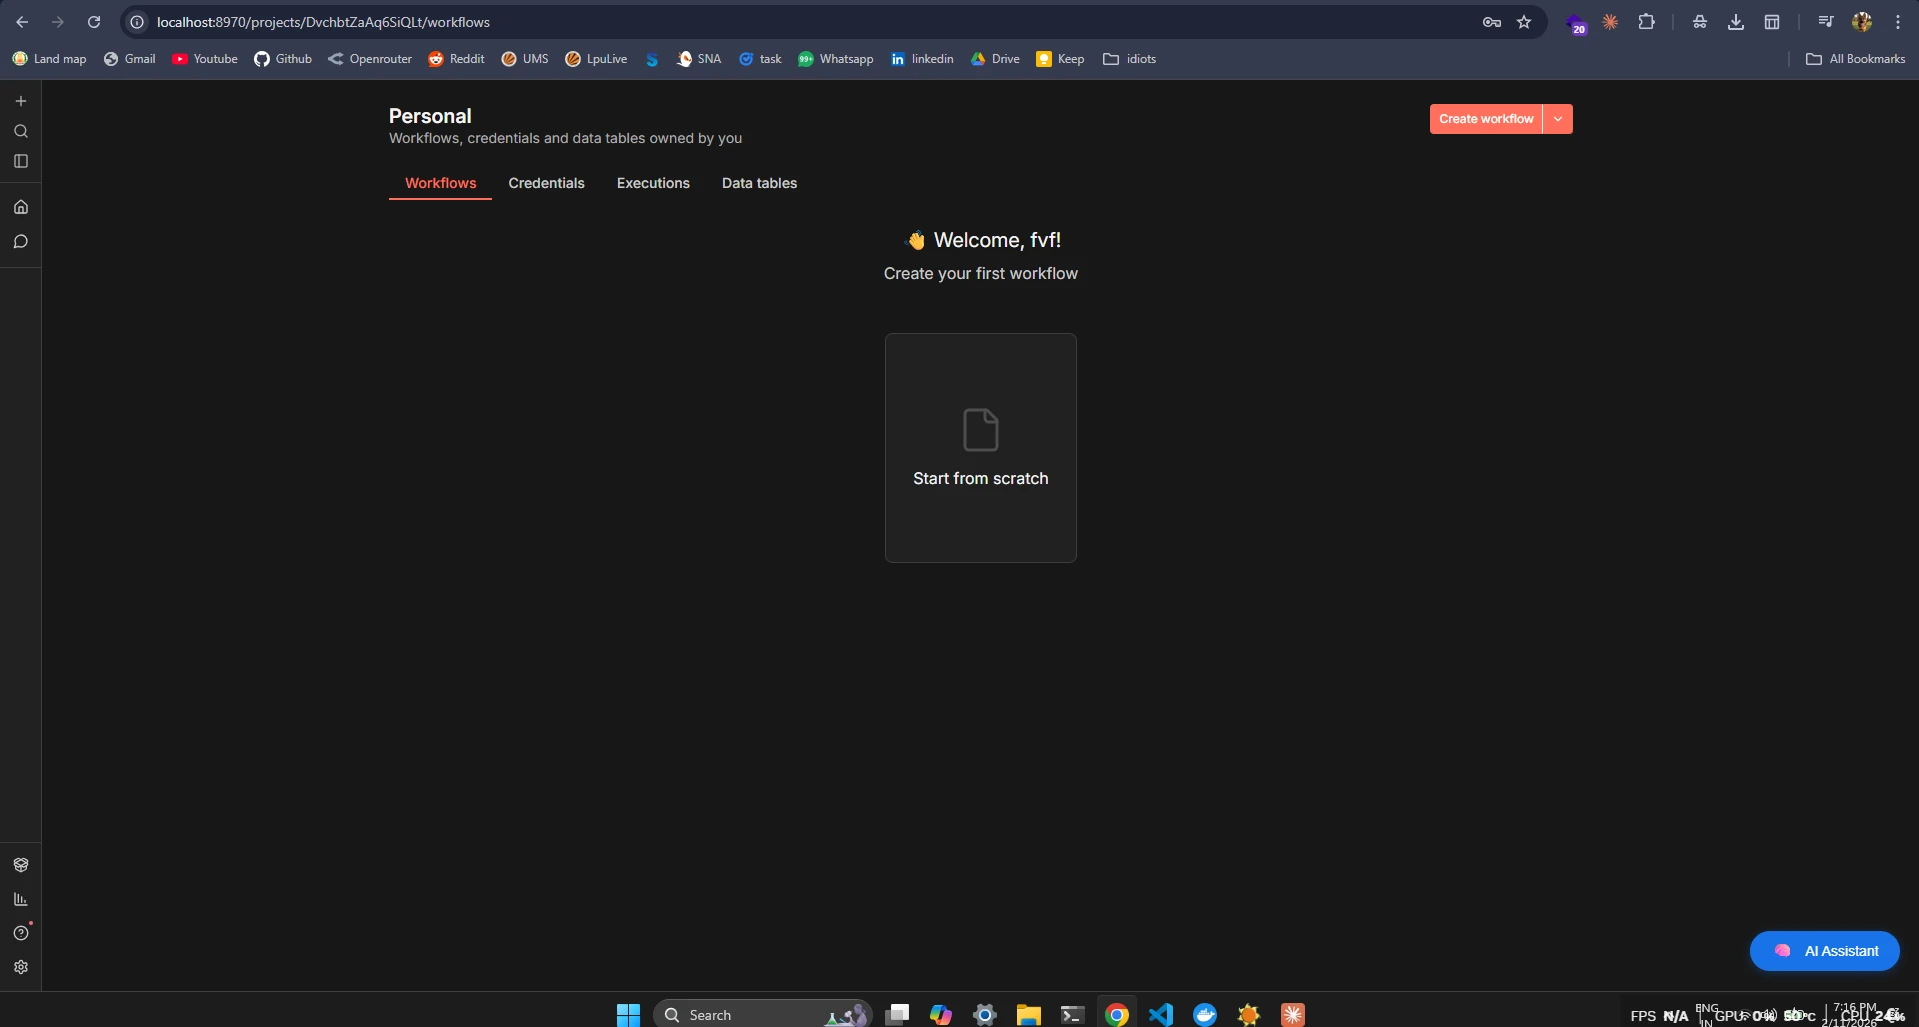The height and width of the screenshot is (1027, 1919).
Task: Open the help question-mark icon in sidebar
Action: 20,932
